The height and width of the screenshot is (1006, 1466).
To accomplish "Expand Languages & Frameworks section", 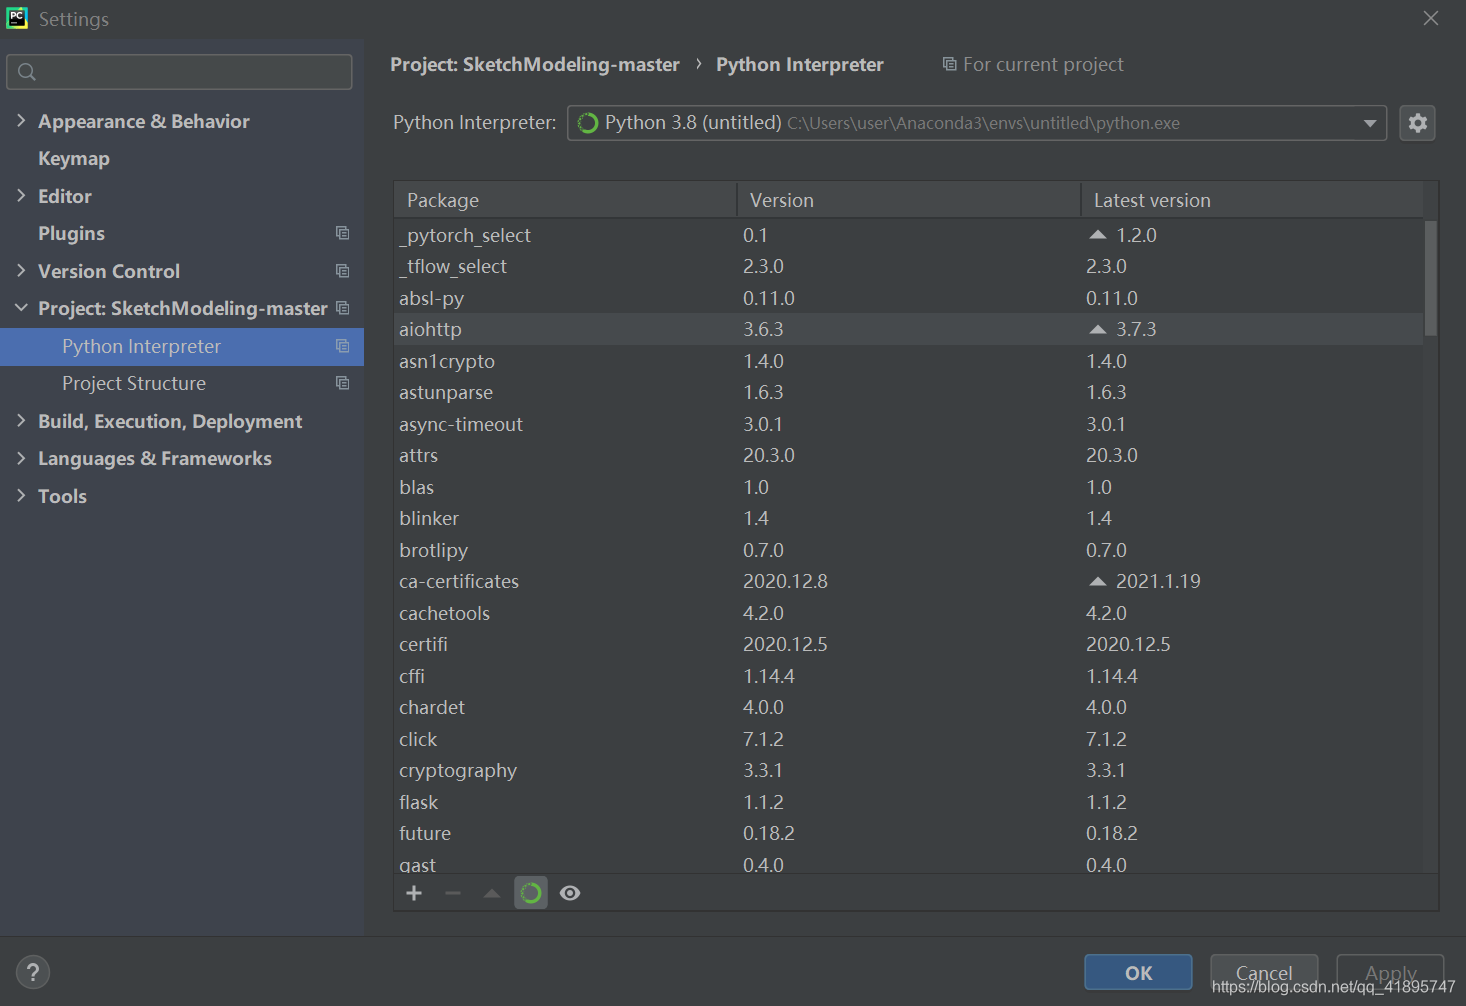I will point(21,458).
